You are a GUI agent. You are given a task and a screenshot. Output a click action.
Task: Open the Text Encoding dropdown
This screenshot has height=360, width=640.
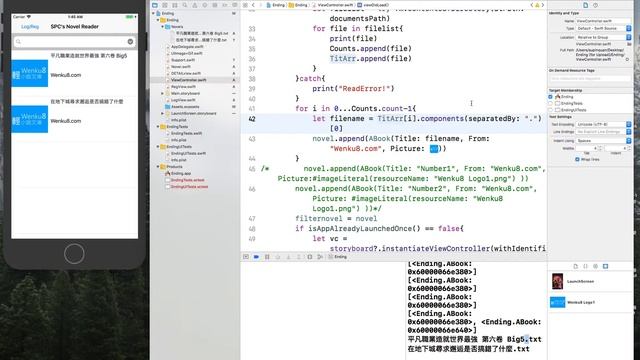(604, 124)
